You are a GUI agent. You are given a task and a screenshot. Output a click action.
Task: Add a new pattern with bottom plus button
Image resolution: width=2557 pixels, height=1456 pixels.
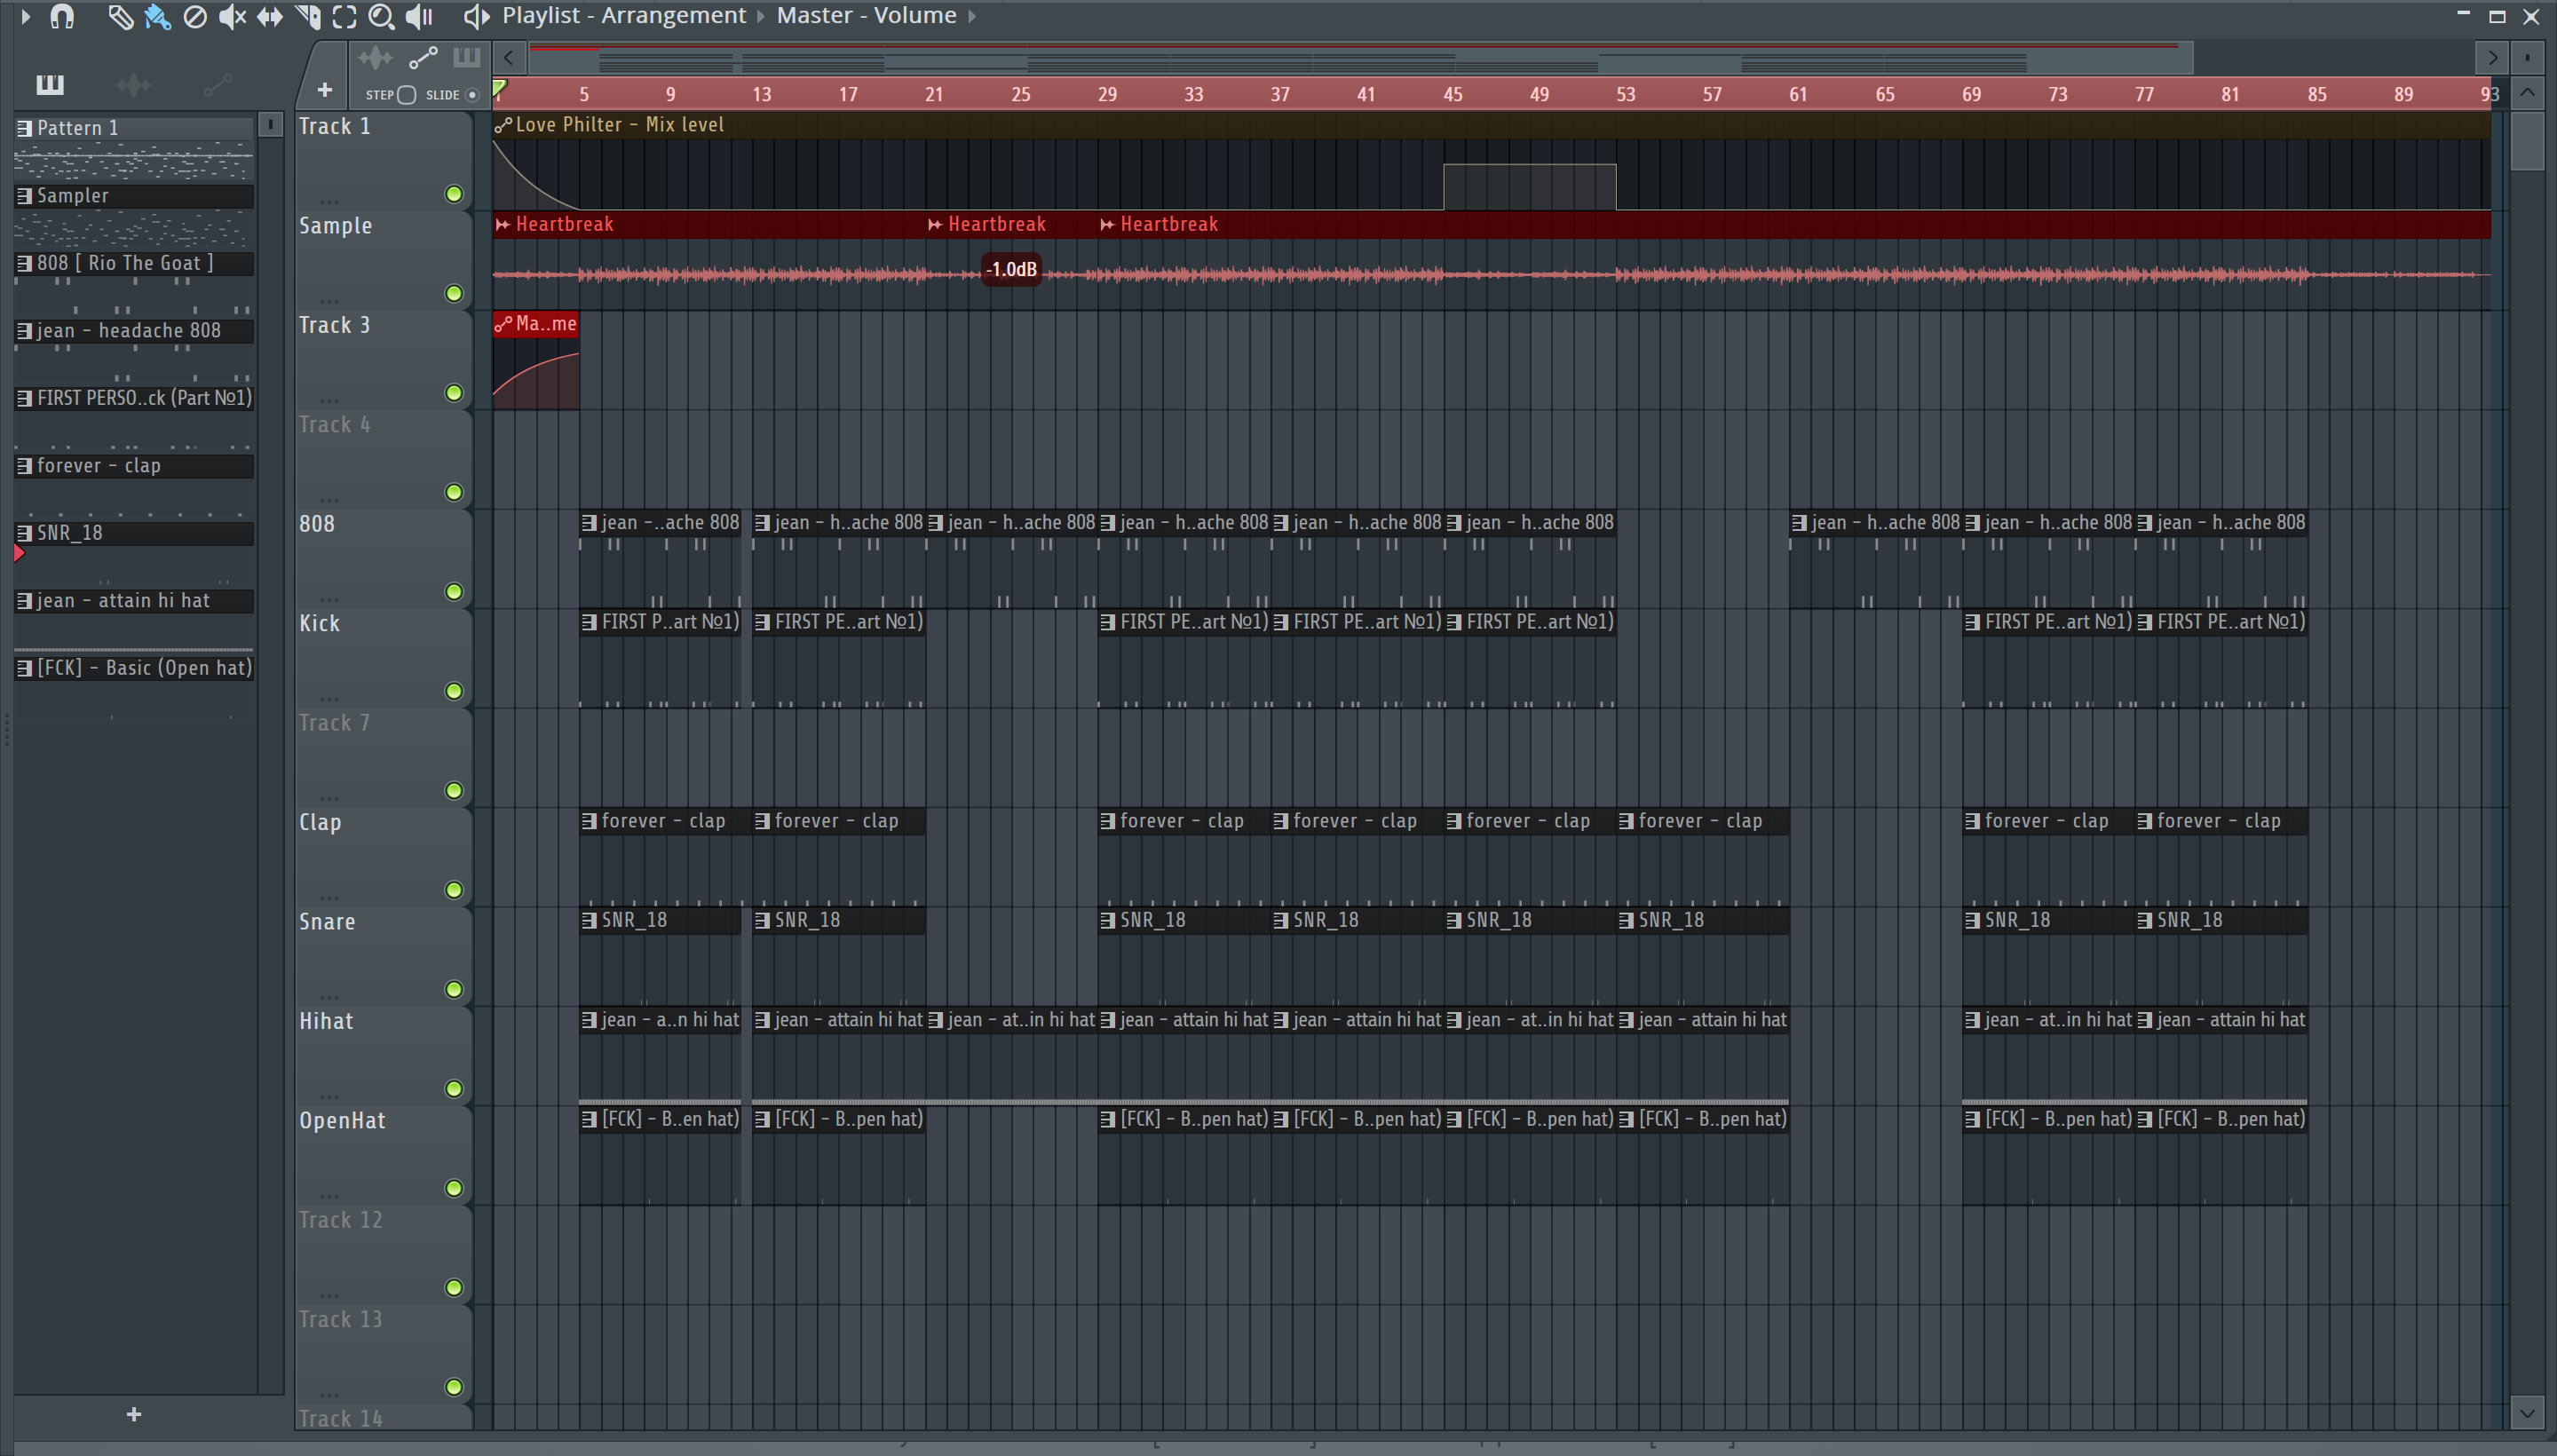click(x=134, y=1414)
